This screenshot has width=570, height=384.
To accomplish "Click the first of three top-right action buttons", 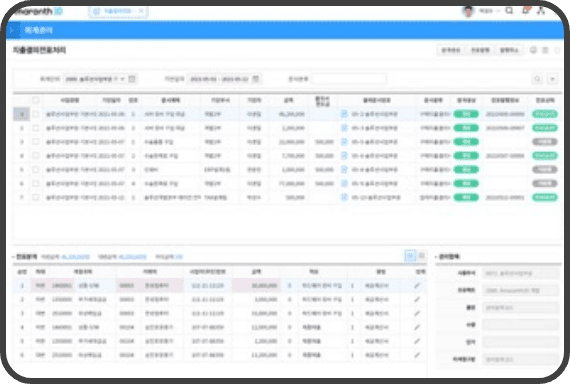I will pos(451,50).
